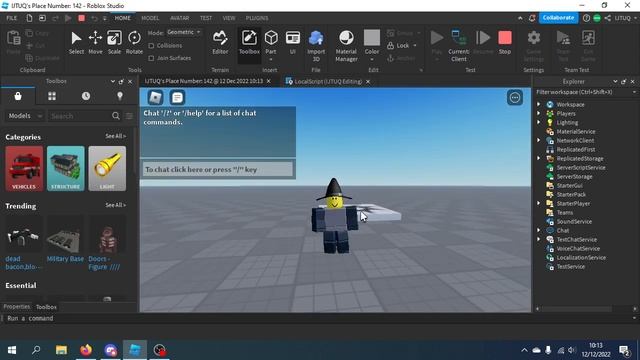This screenshot has height=360, width=640.
Task: Open the Terrain Editor
Action: coord(220,42)
